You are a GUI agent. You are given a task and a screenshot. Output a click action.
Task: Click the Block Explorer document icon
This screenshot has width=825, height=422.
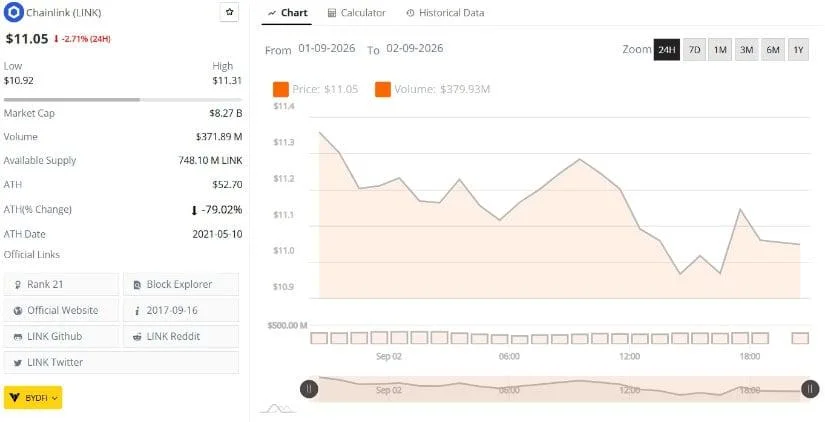[x=137, y=285]
